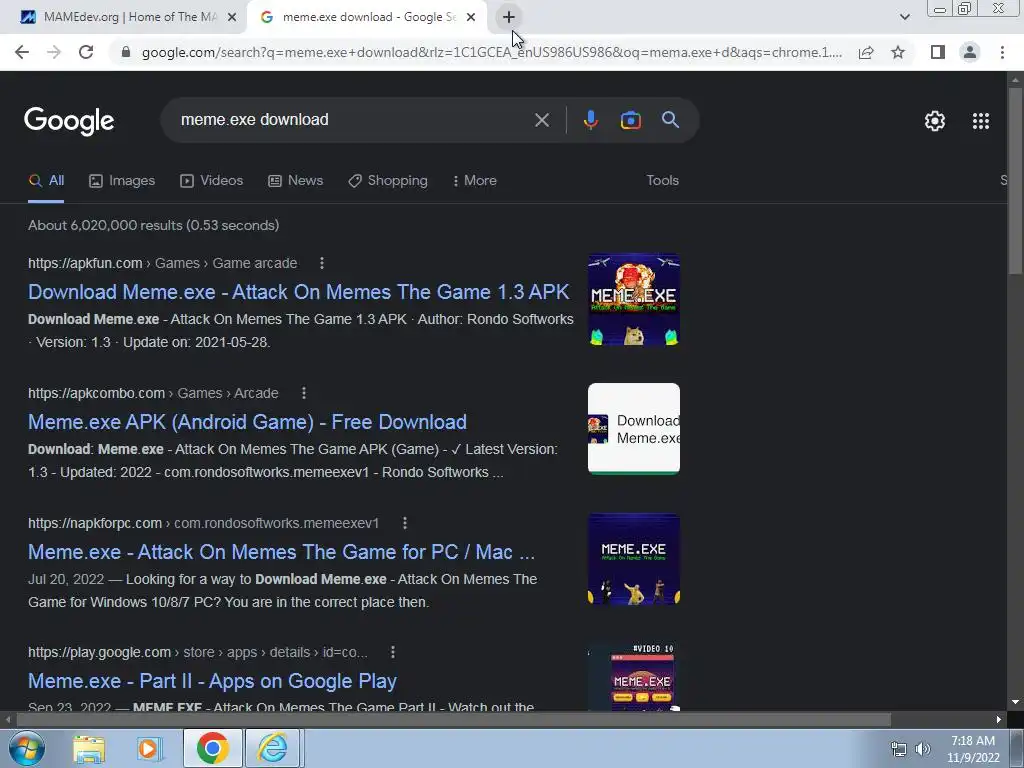Open Meme.exe for PC / Mac result
Viewport: 1024px width, 768px height.
tap(281, 552)
